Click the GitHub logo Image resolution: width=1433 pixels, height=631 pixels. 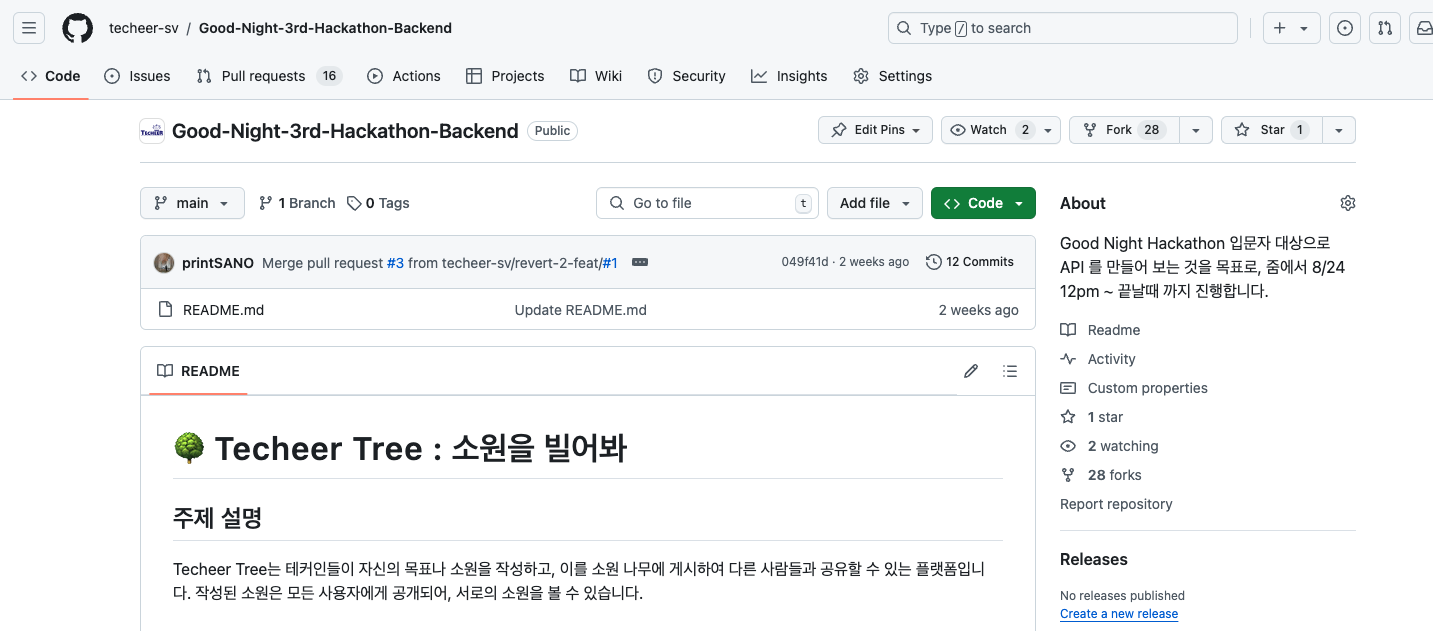click(77, 28)
